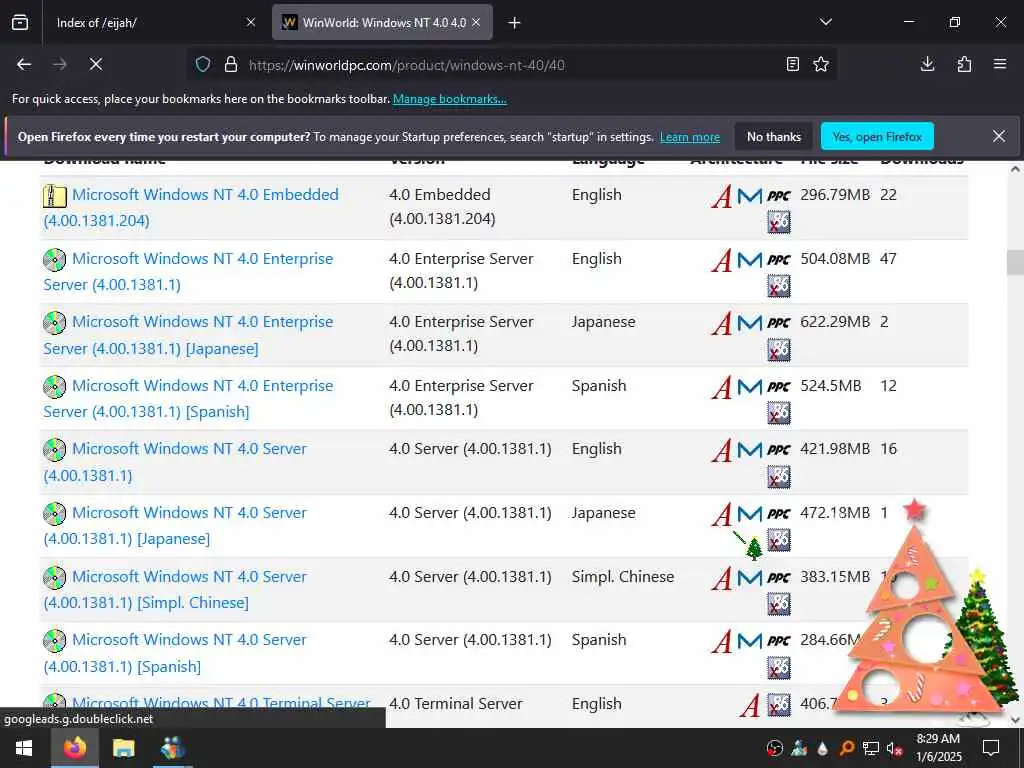Click the 4.0 Terminal Server version cell
The image size is (1024, 768).
coord(456,704)
